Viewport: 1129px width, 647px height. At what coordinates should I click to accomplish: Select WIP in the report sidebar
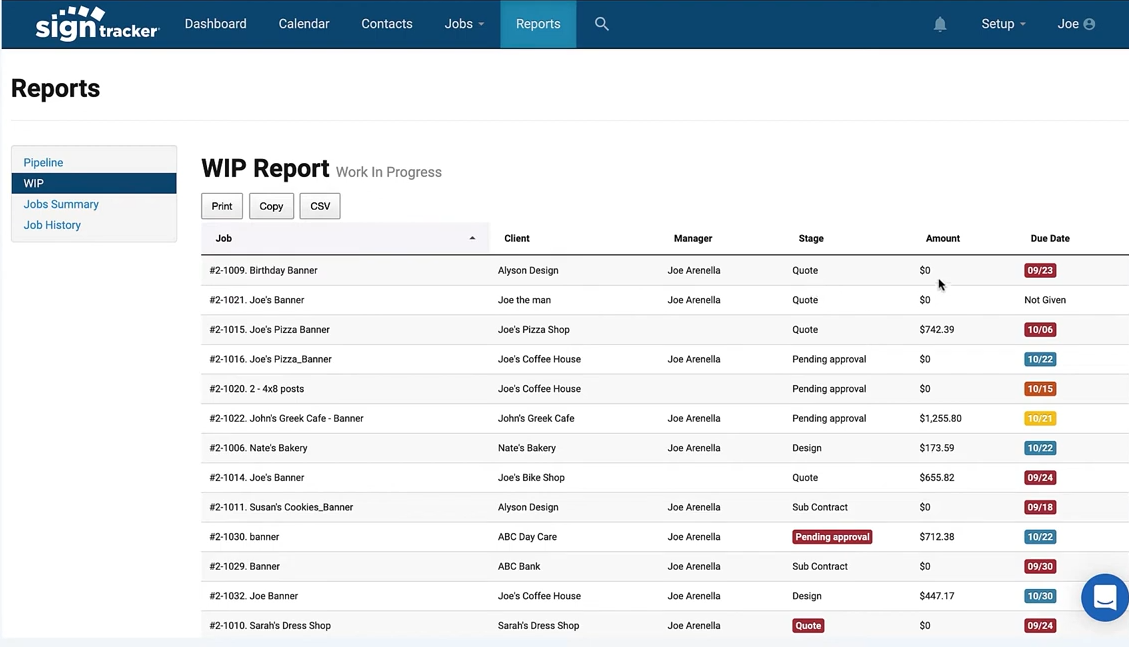pos(94,184)
